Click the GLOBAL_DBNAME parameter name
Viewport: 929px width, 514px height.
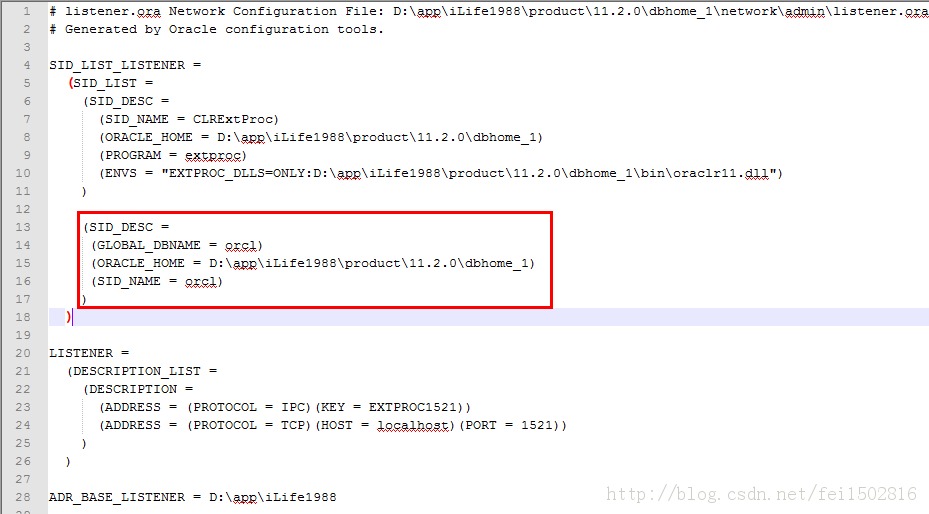[149, 245]
